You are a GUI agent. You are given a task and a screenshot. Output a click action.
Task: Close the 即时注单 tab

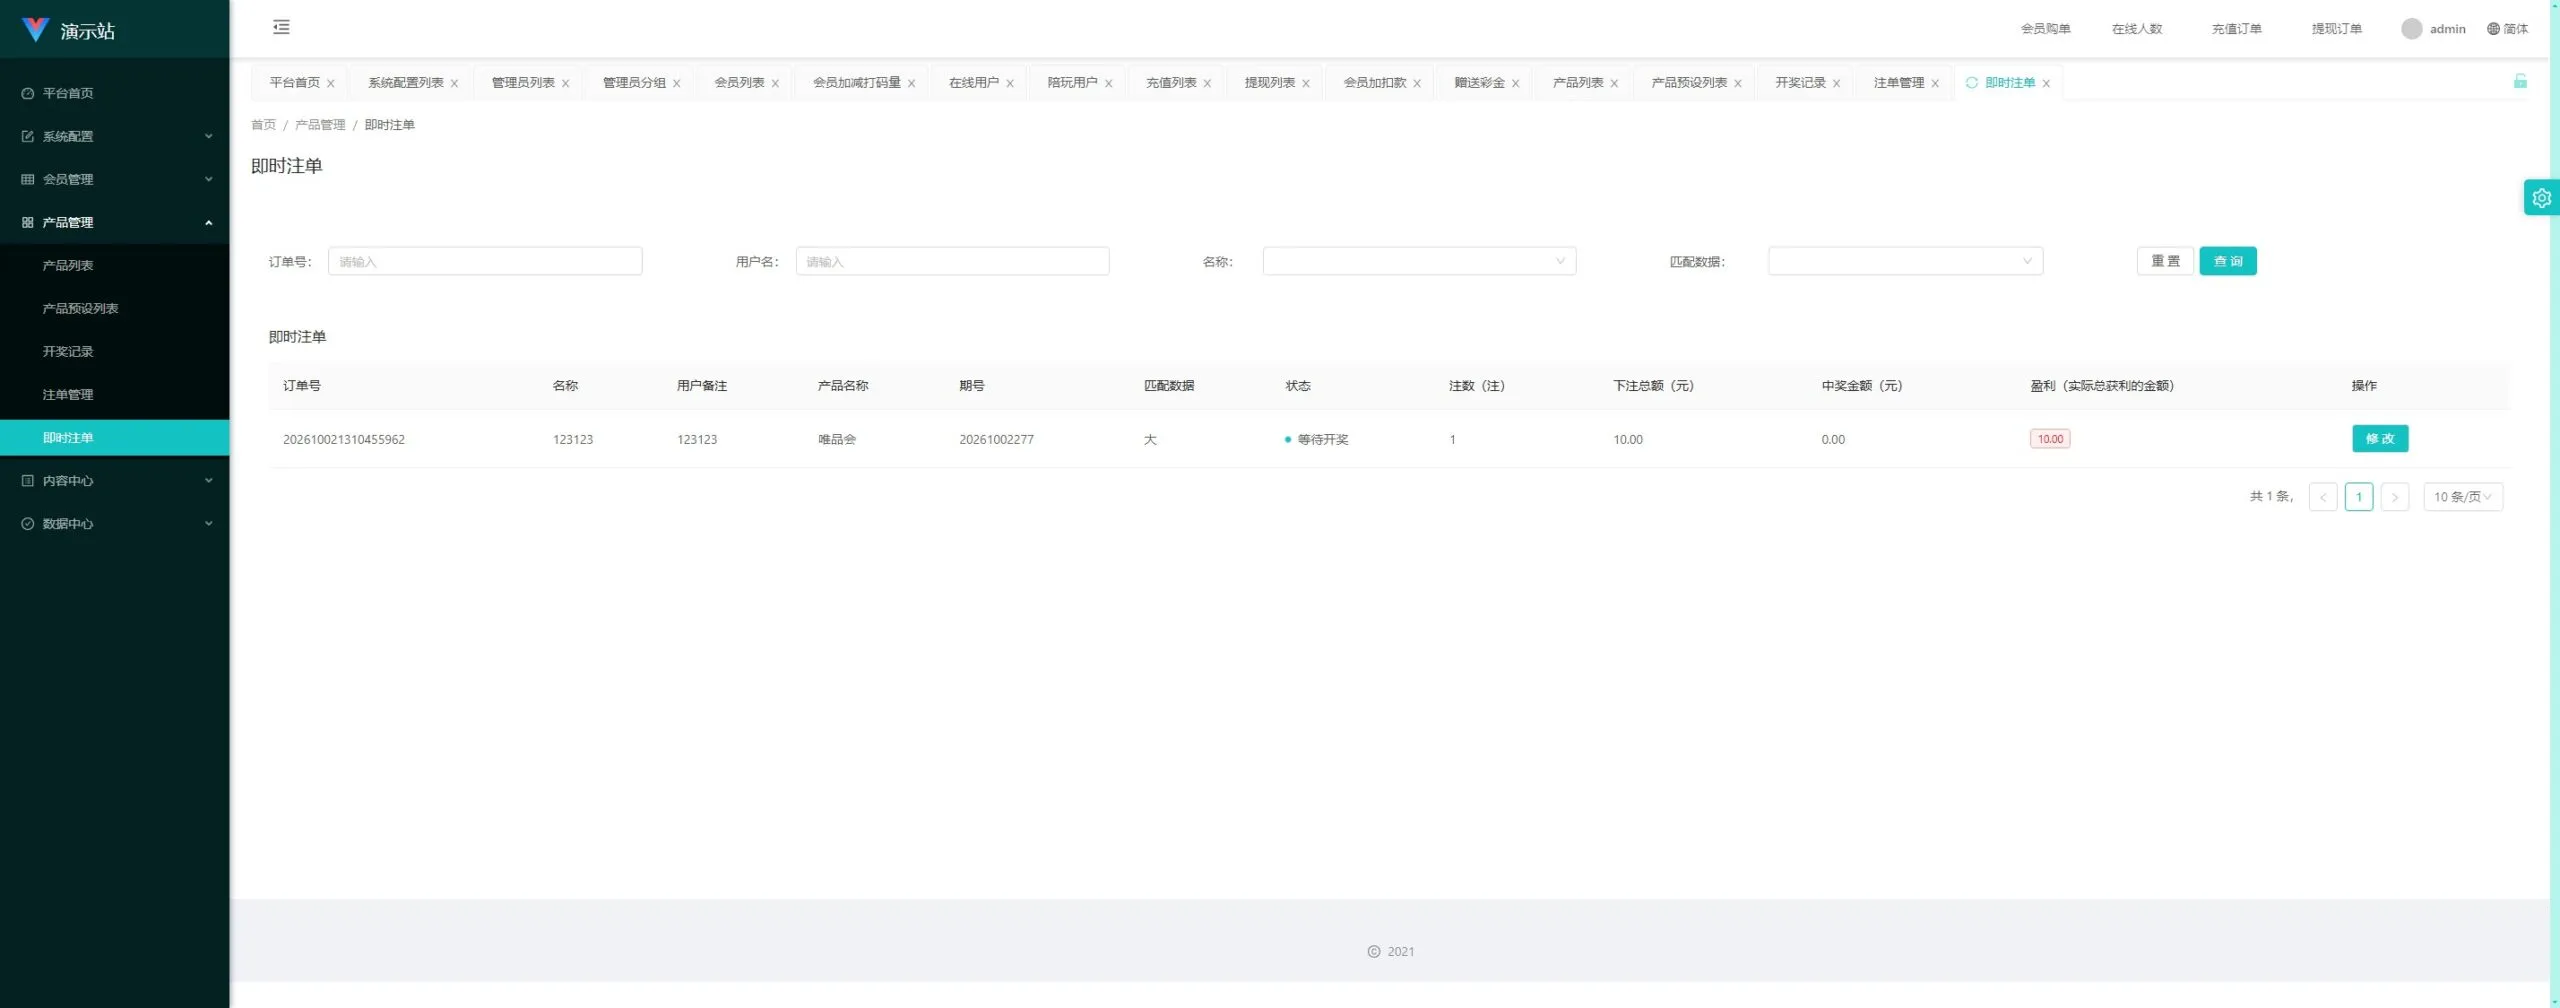pyautogui.click(x=2046, y=84)
